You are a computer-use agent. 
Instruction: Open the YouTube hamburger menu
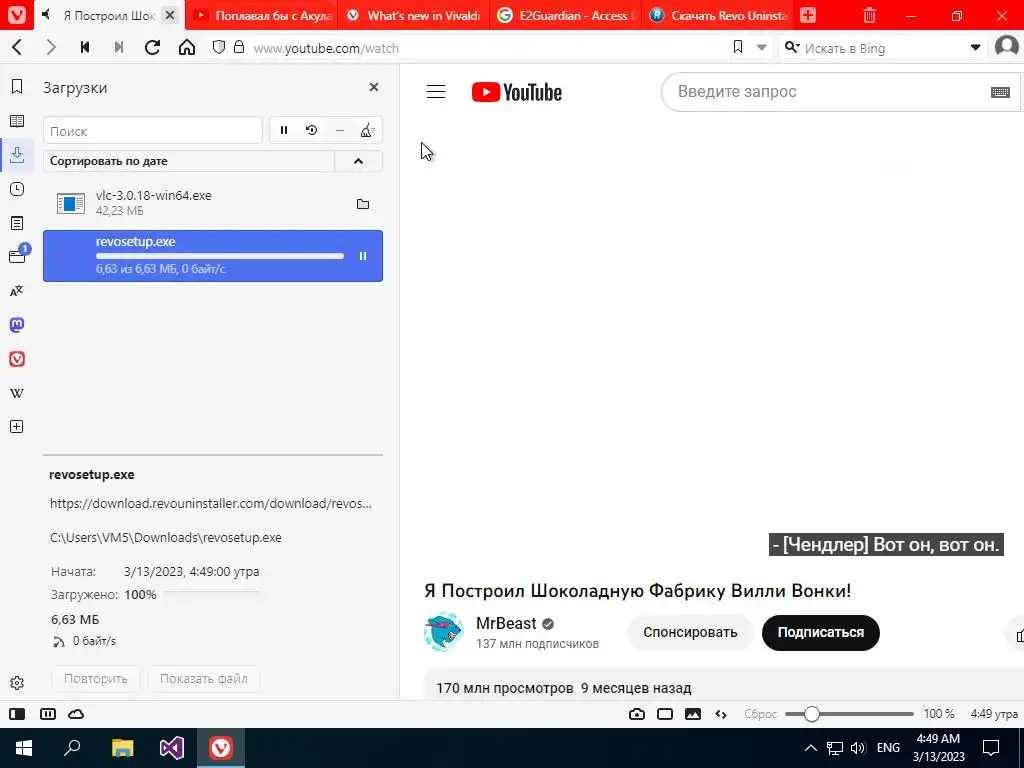(436, 91)
